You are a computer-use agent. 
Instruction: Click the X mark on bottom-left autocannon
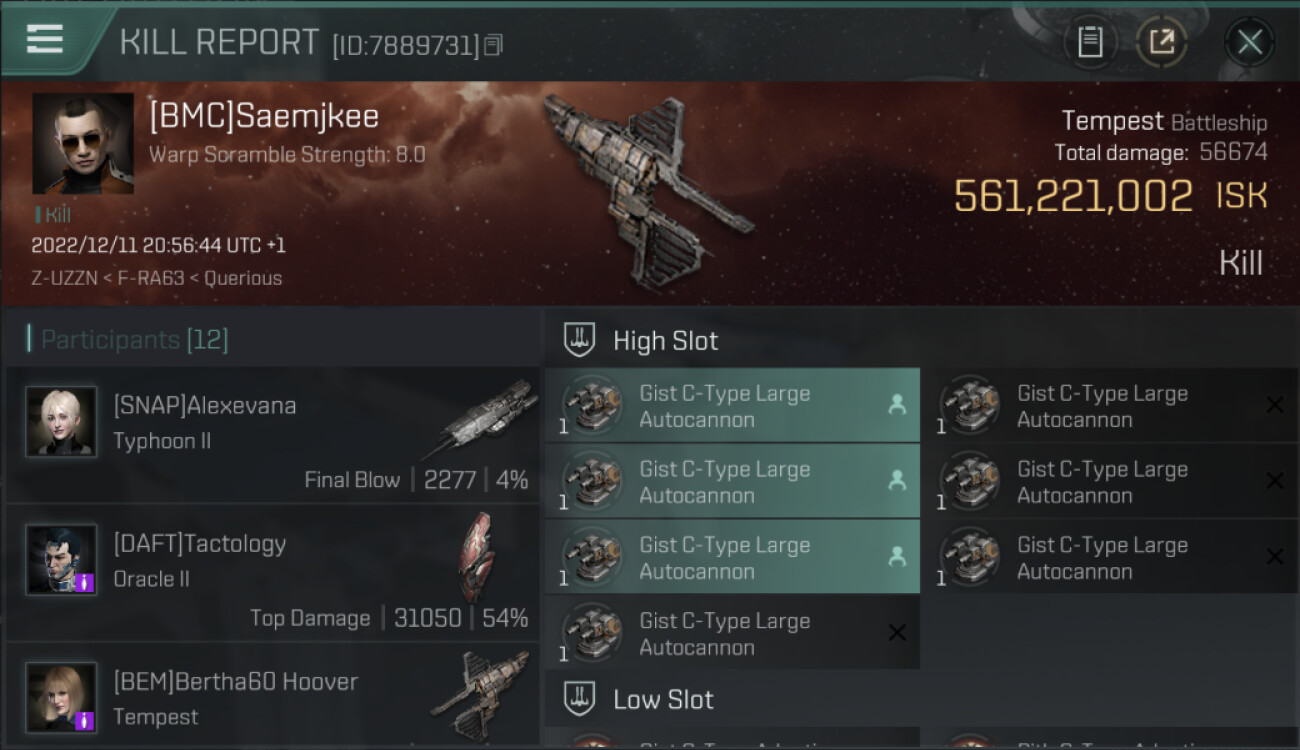(x=897, y=632)
